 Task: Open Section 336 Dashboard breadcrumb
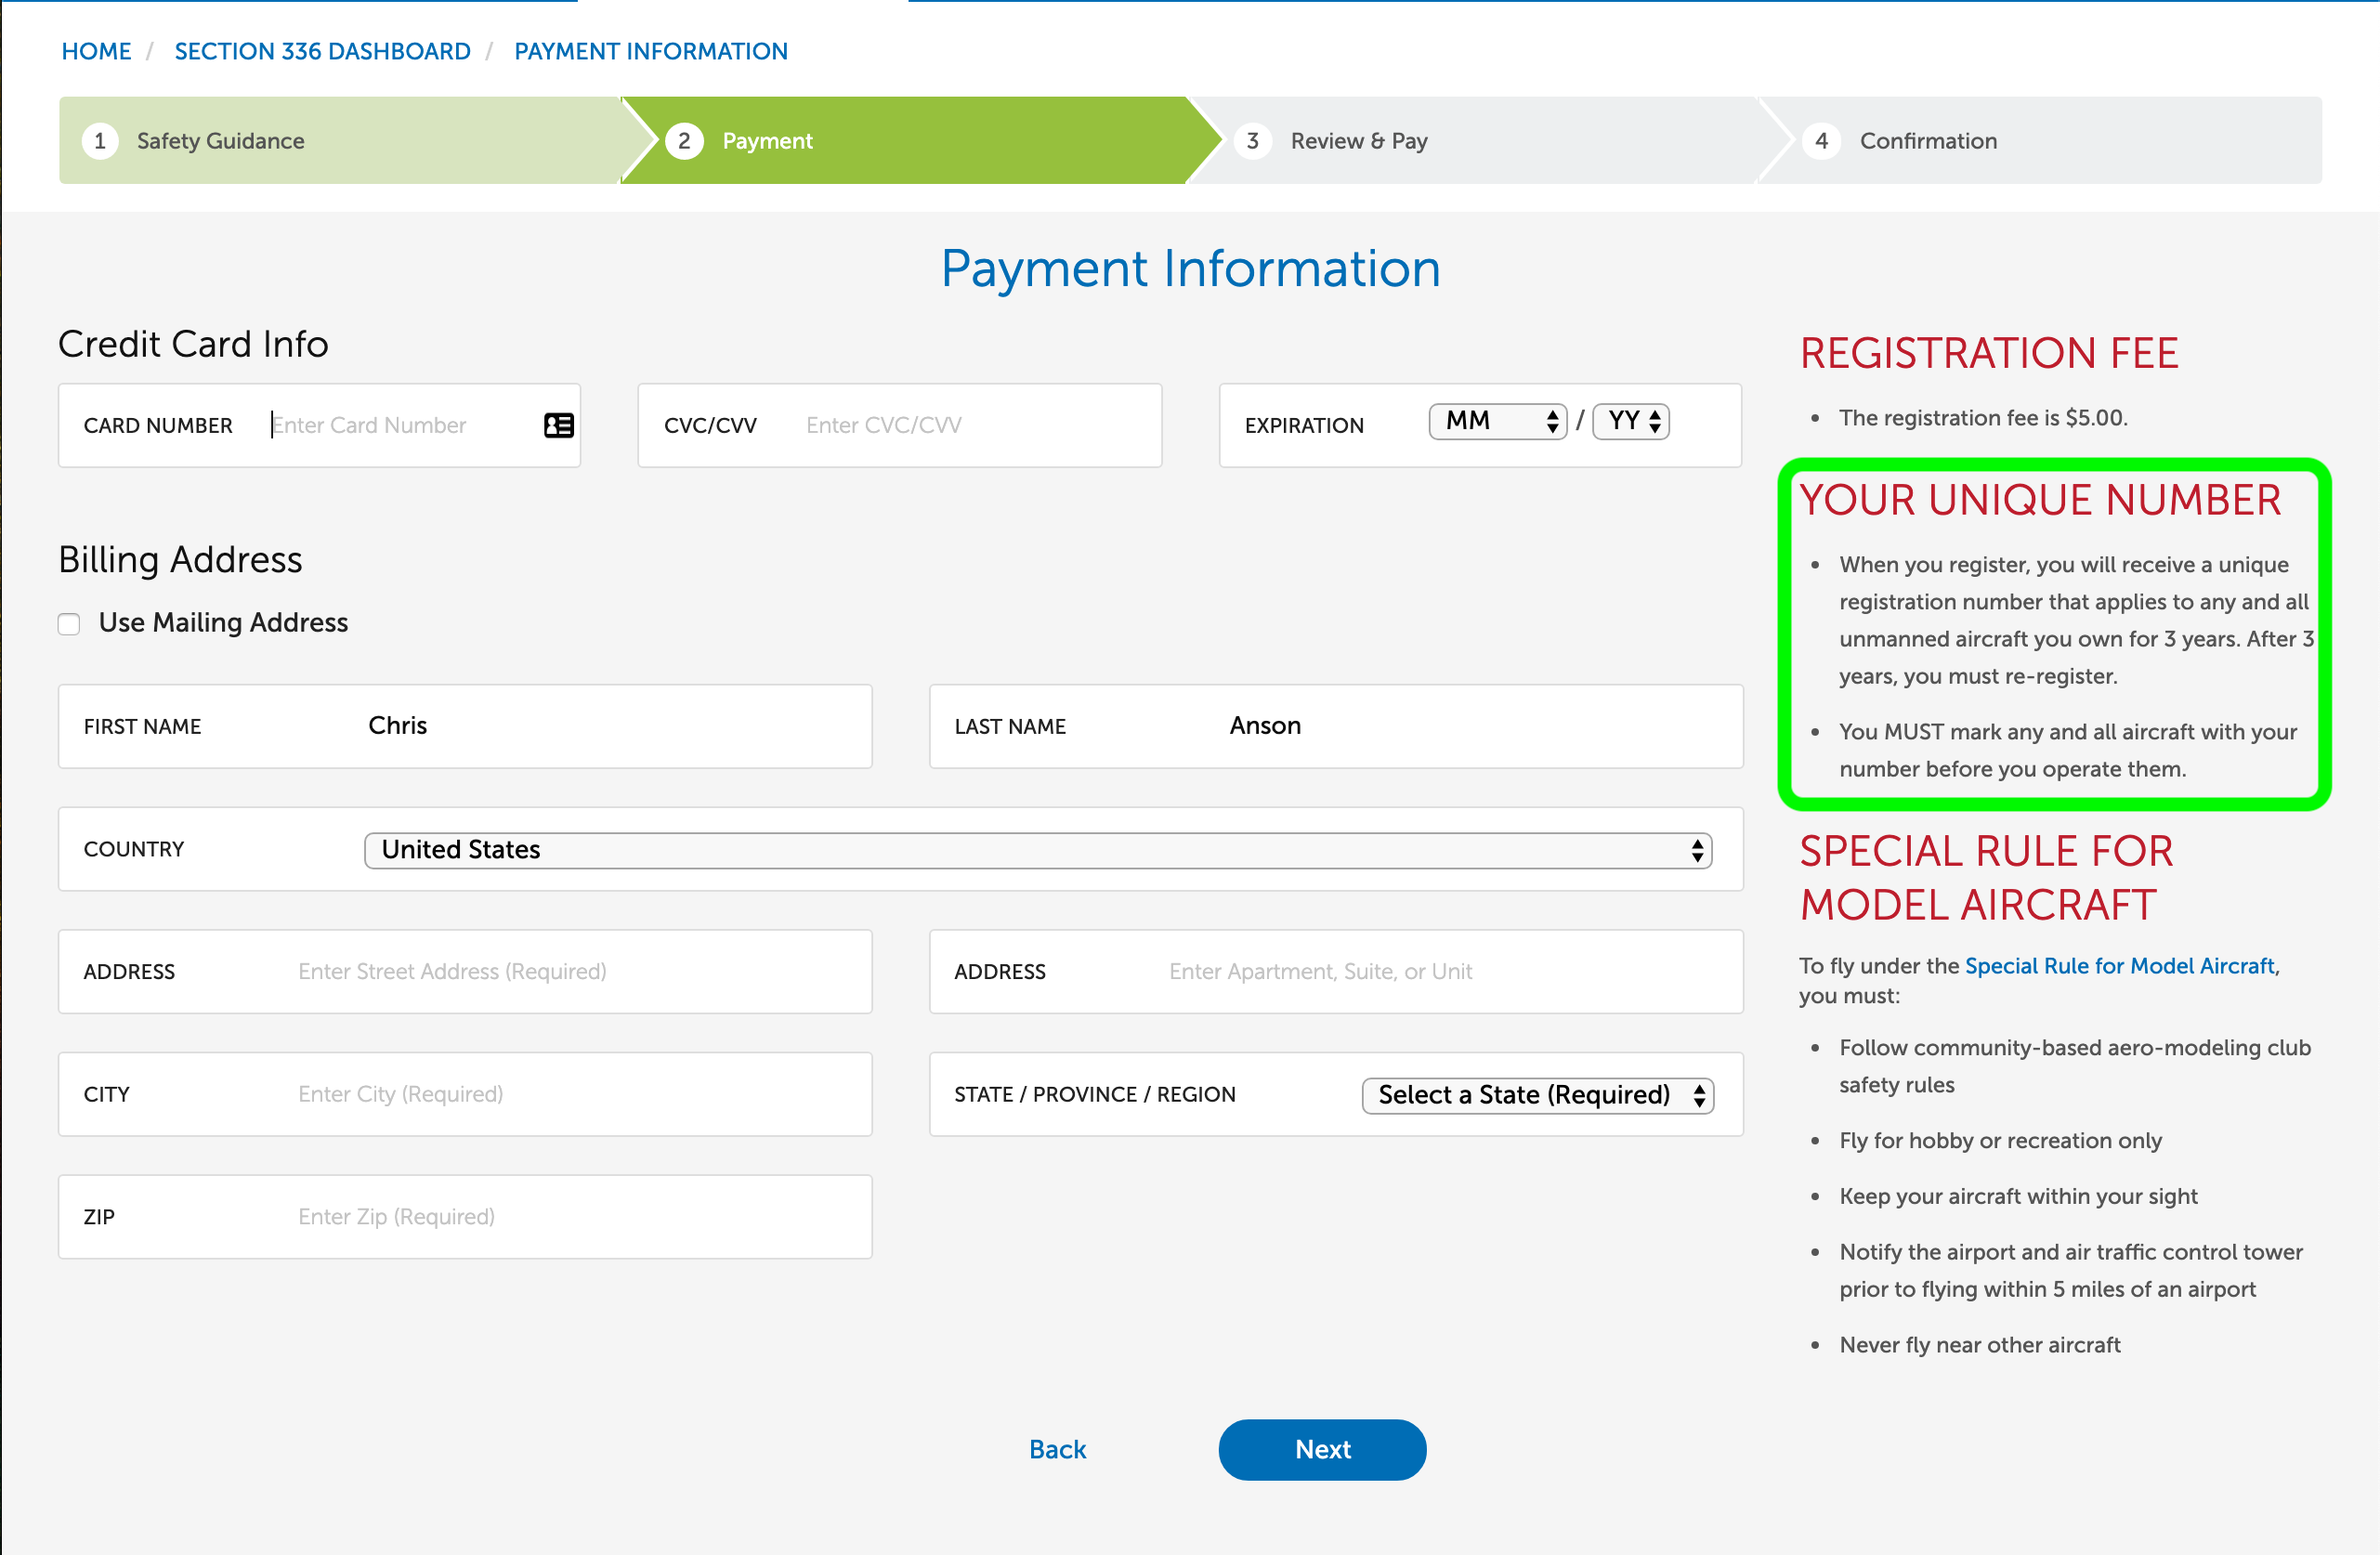tap(322, 51)
